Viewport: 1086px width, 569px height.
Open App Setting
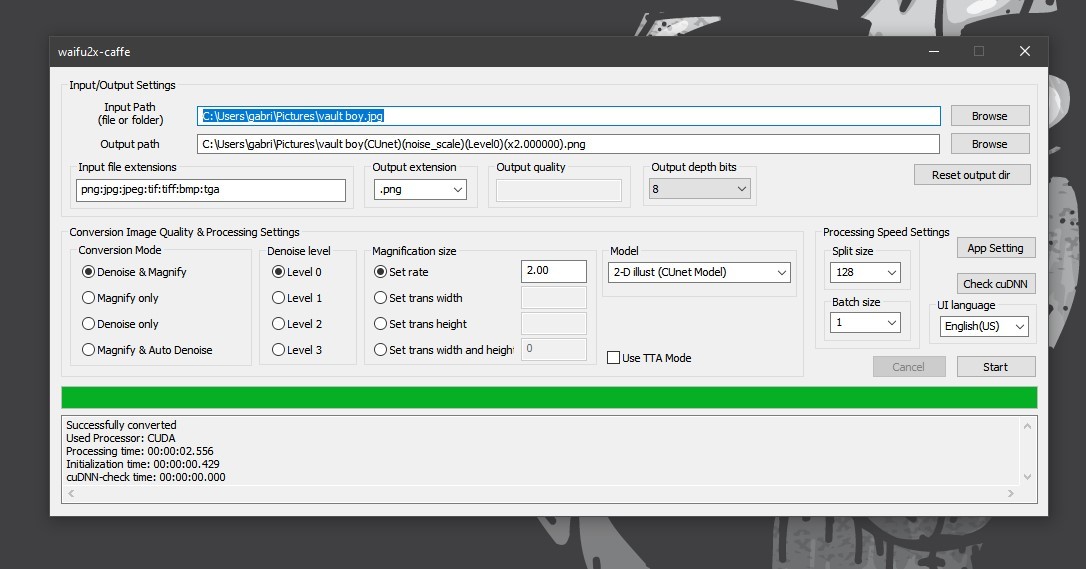click(995, 248)
